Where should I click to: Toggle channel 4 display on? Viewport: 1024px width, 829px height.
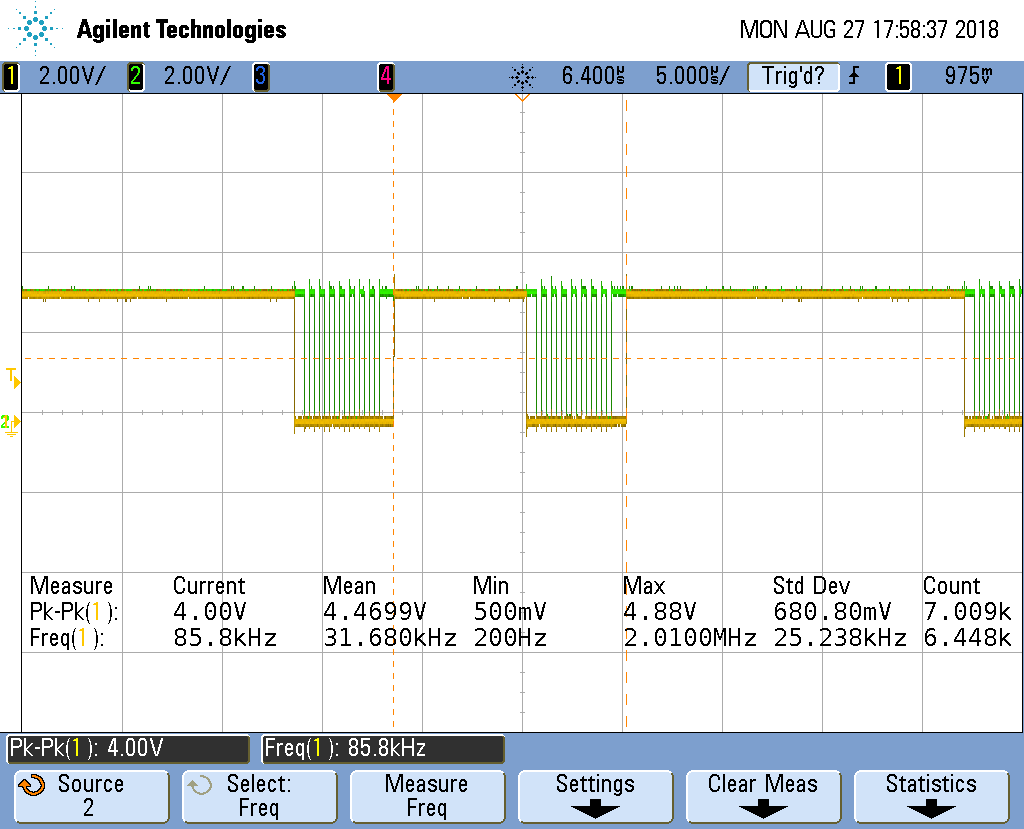388,76
